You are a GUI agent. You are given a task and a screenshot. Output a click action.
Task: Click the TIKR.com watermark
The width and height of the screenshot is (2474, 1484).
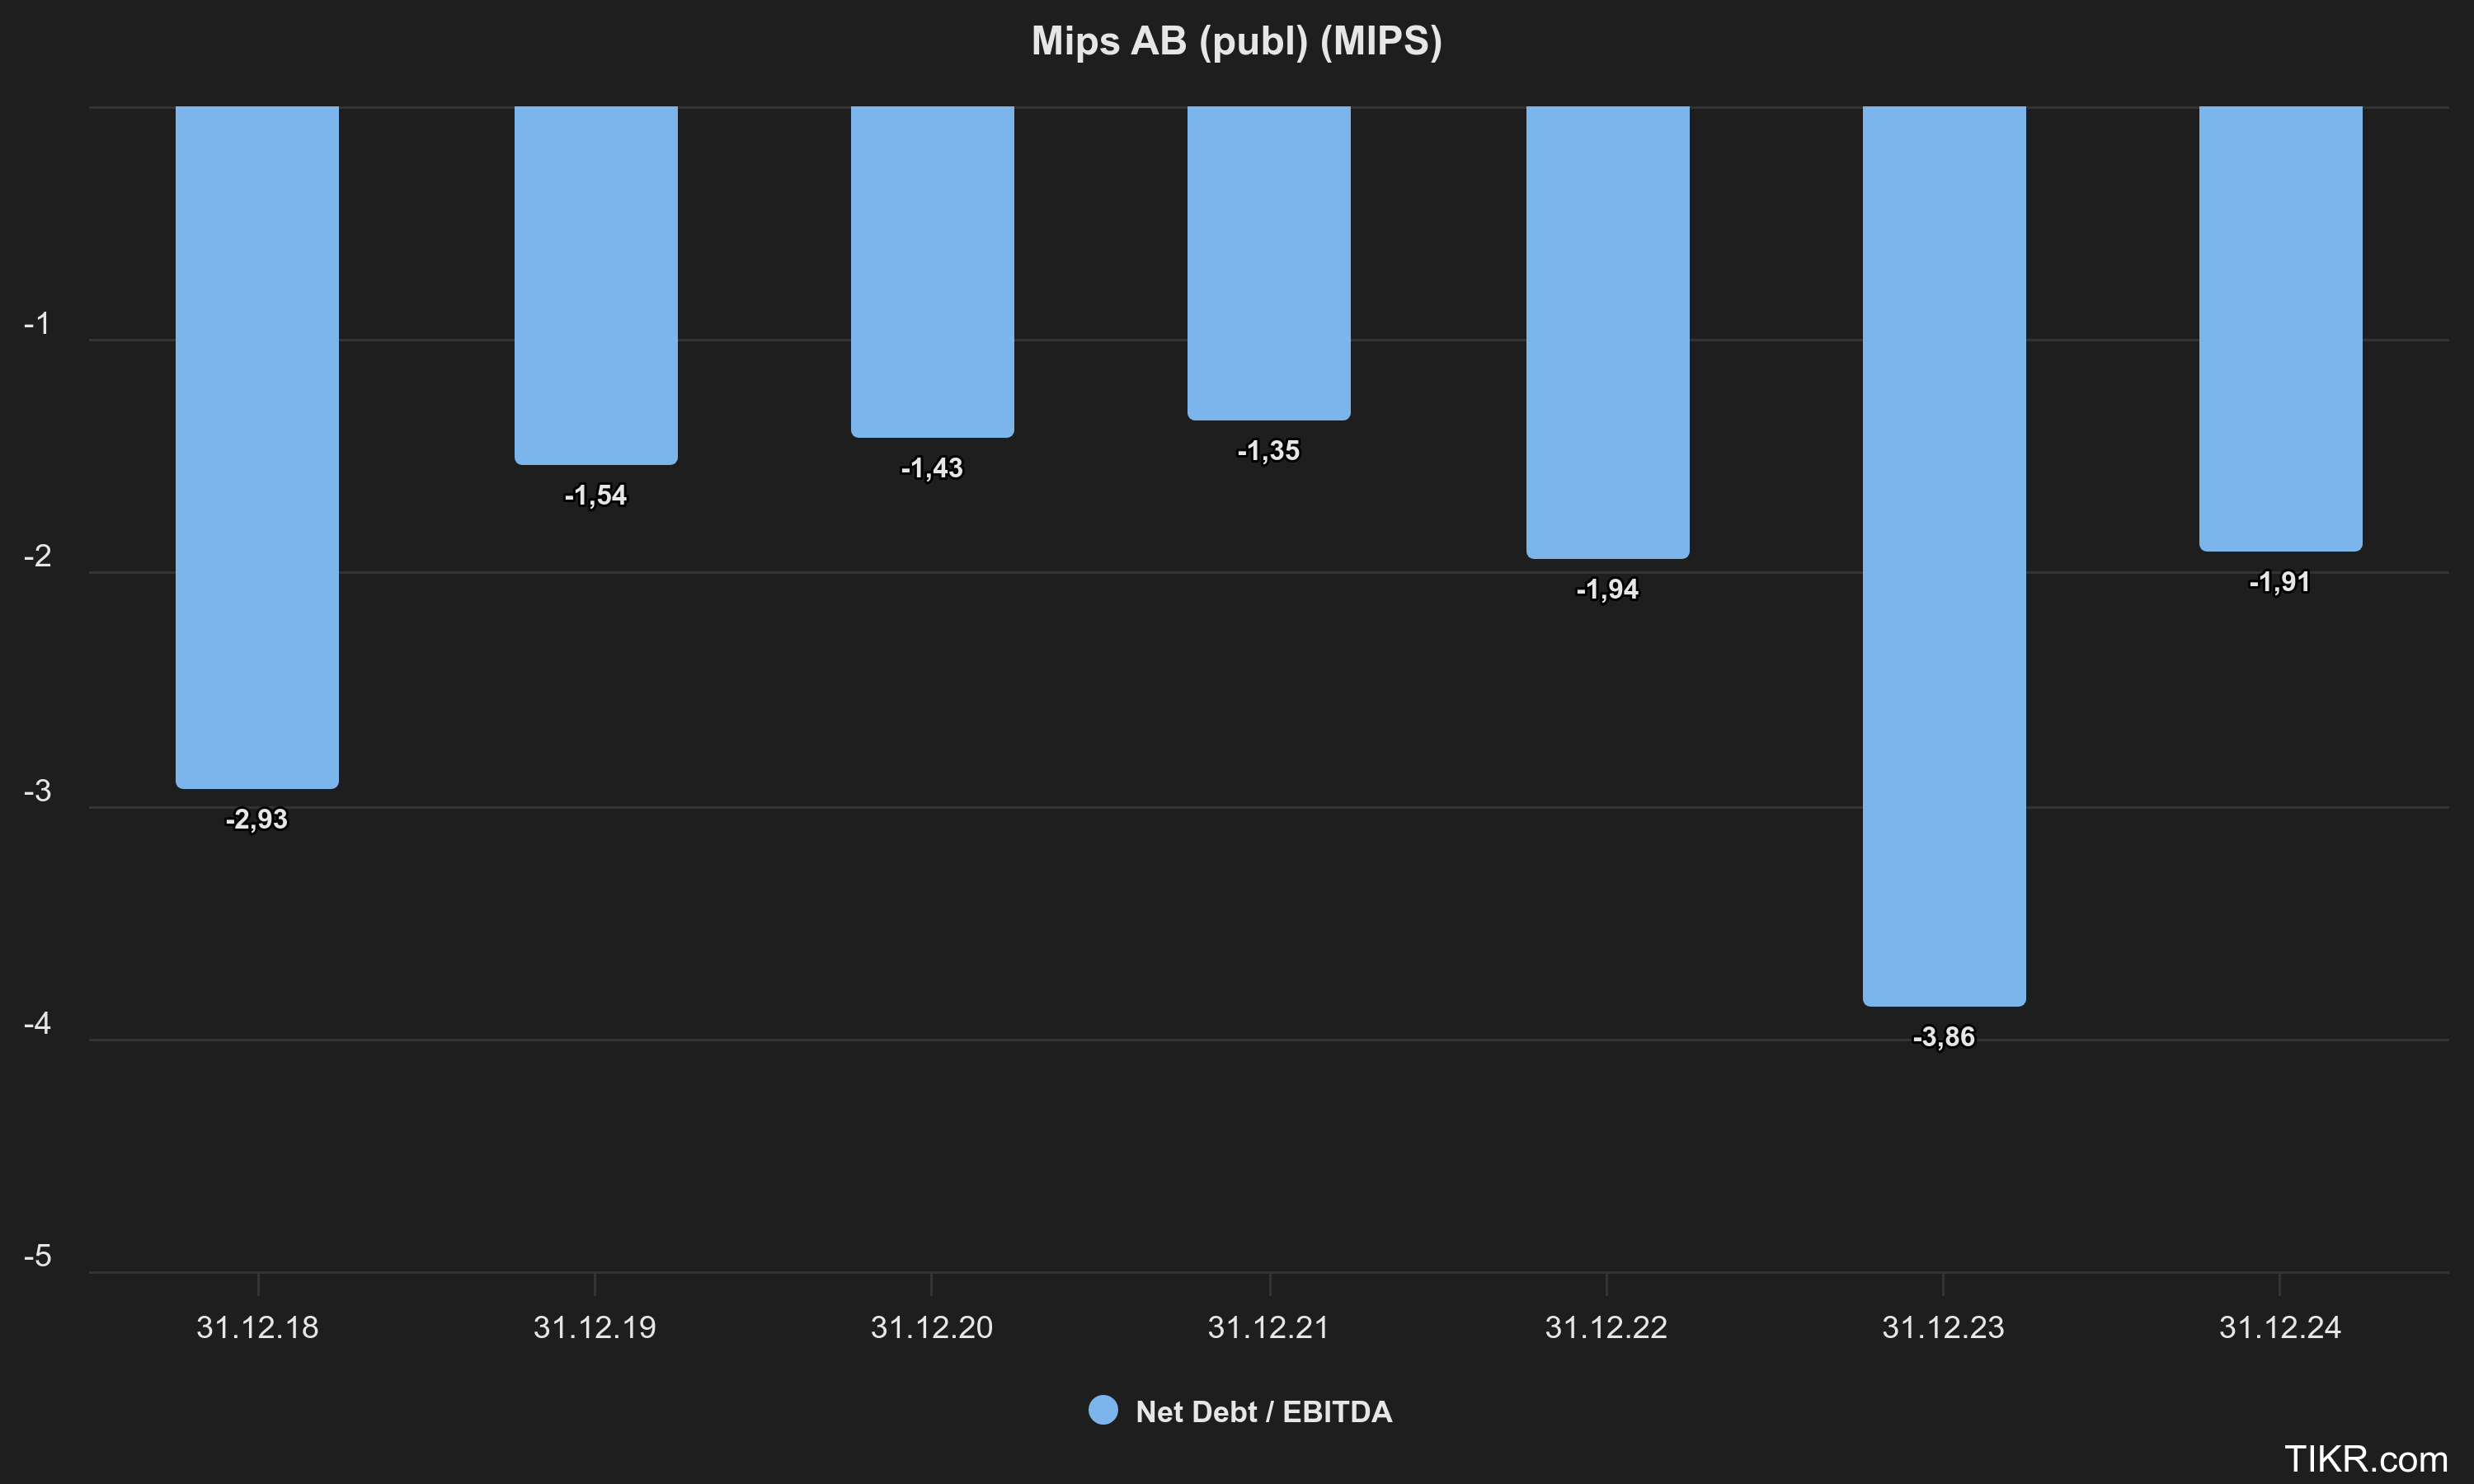coord(2365,1459)
